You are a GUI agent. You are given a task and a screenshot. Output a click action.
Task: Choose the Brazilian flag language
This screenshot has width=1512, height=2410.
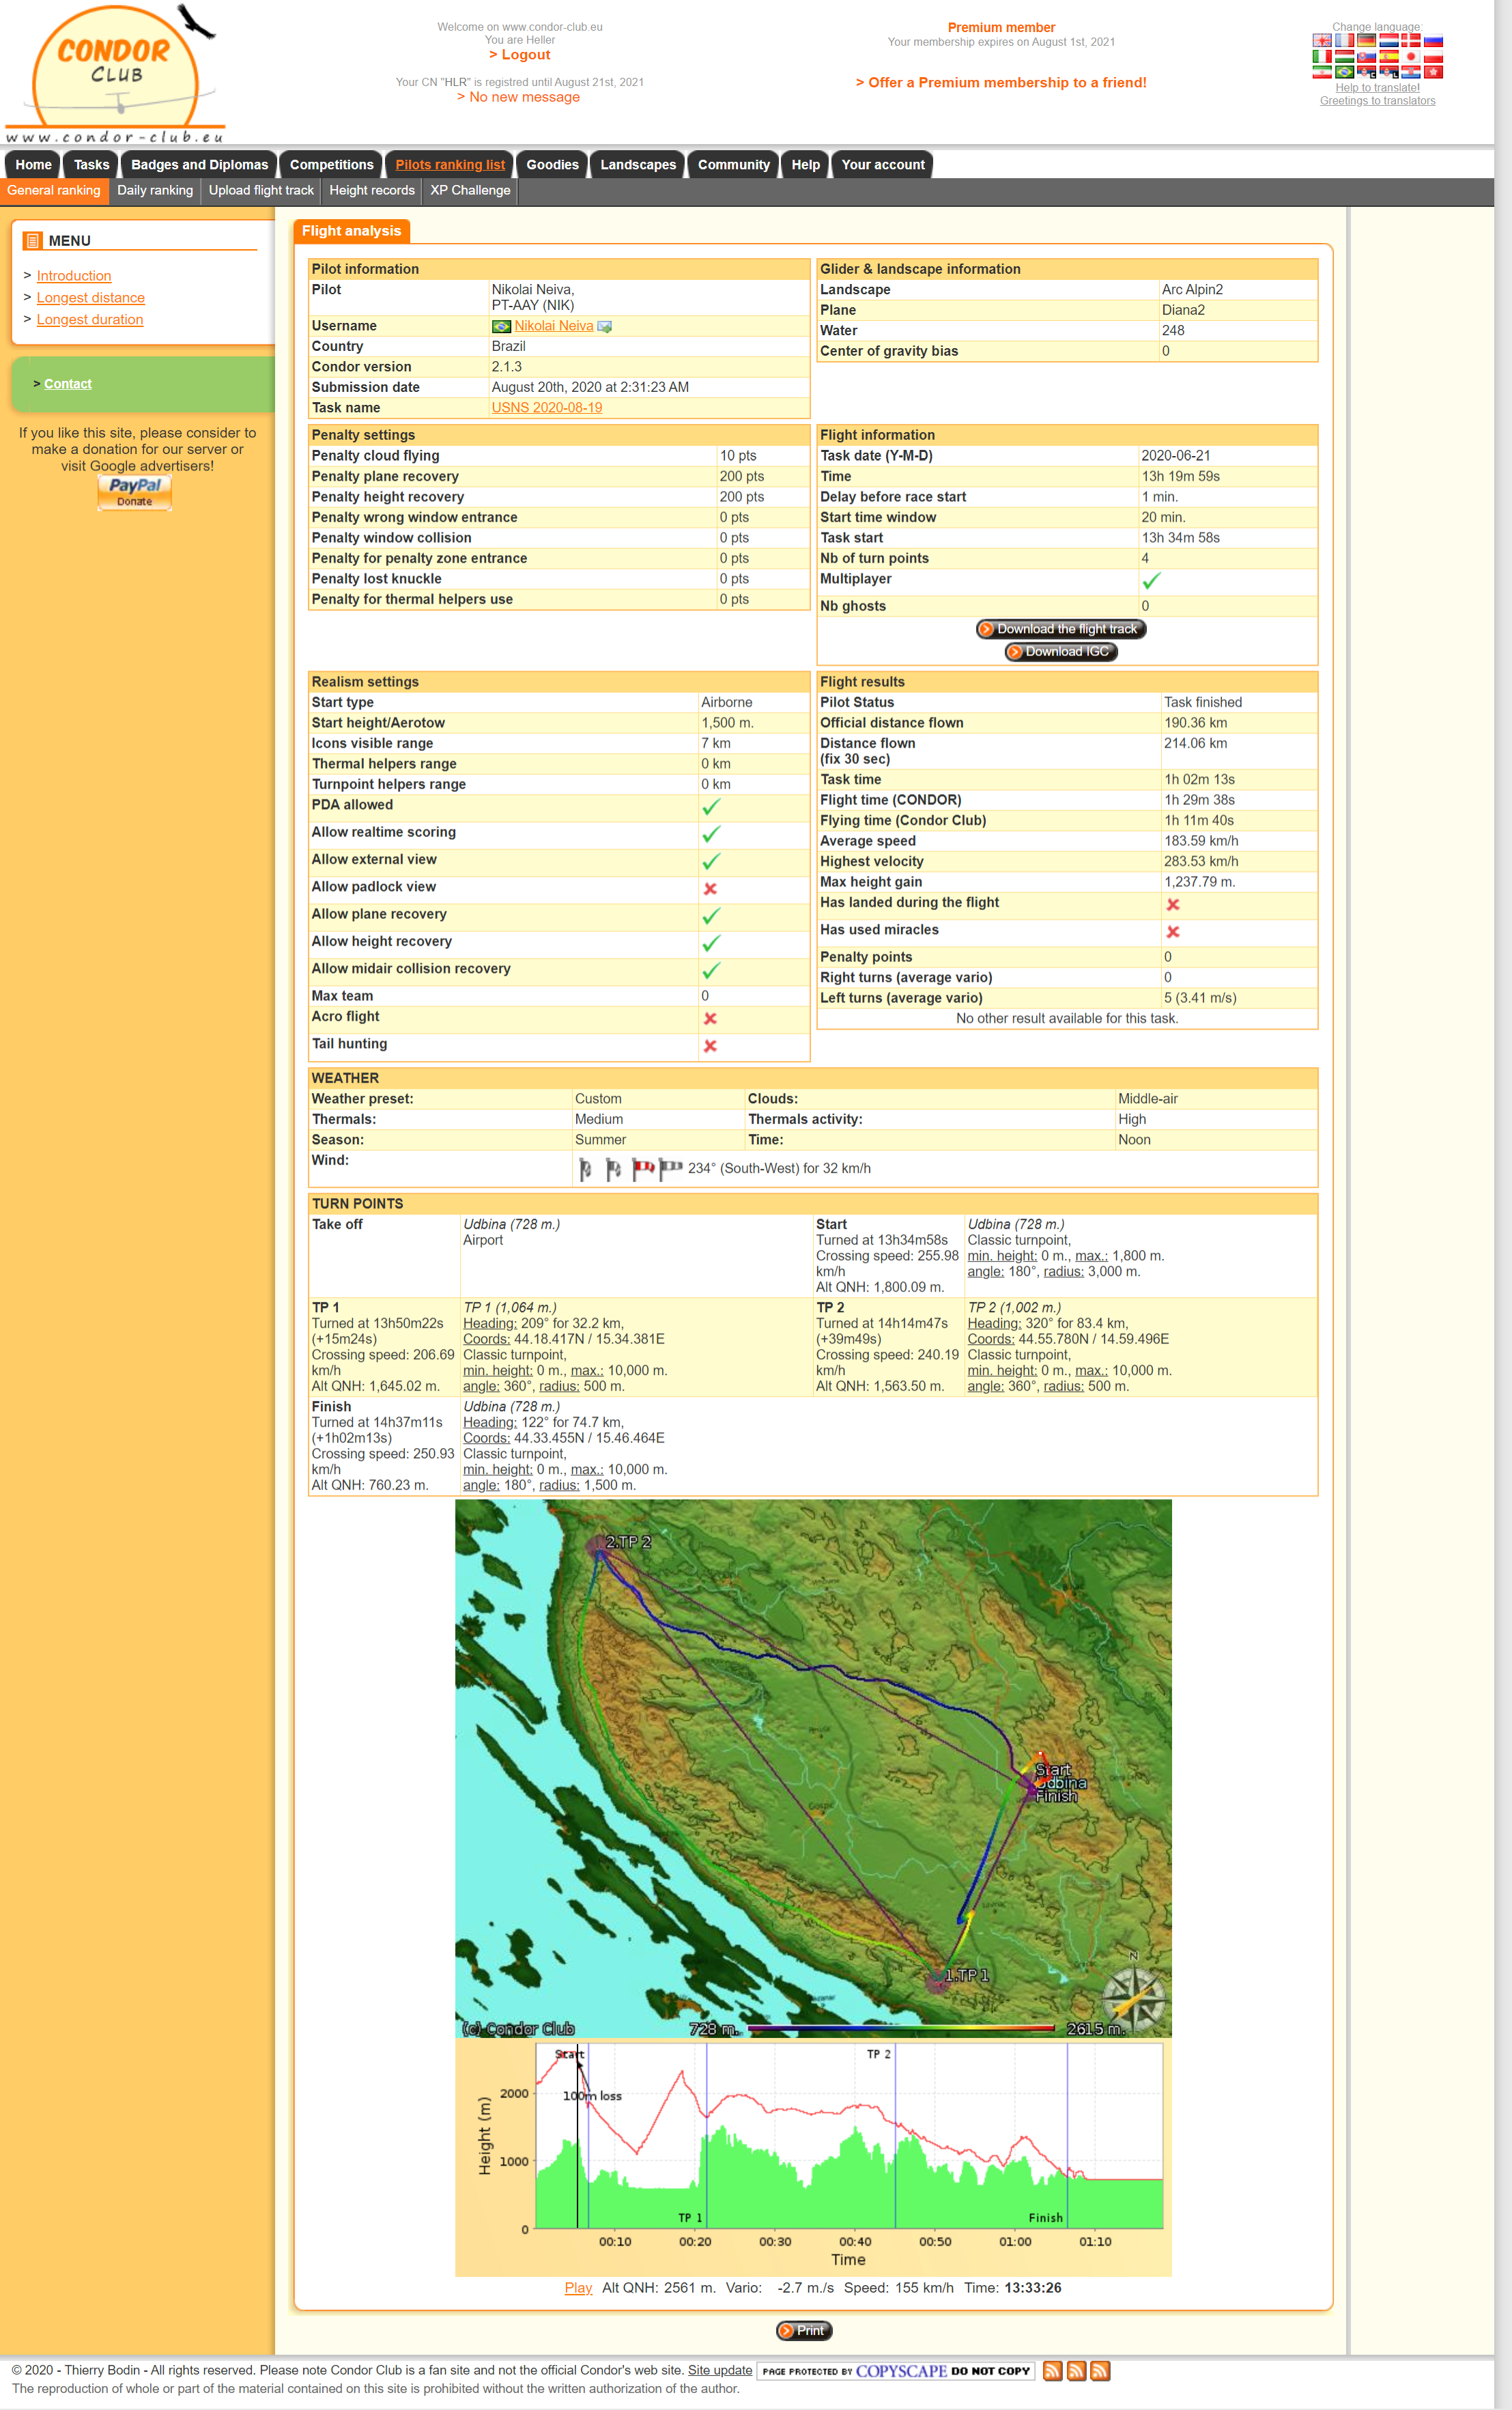tap(1345, 72)
